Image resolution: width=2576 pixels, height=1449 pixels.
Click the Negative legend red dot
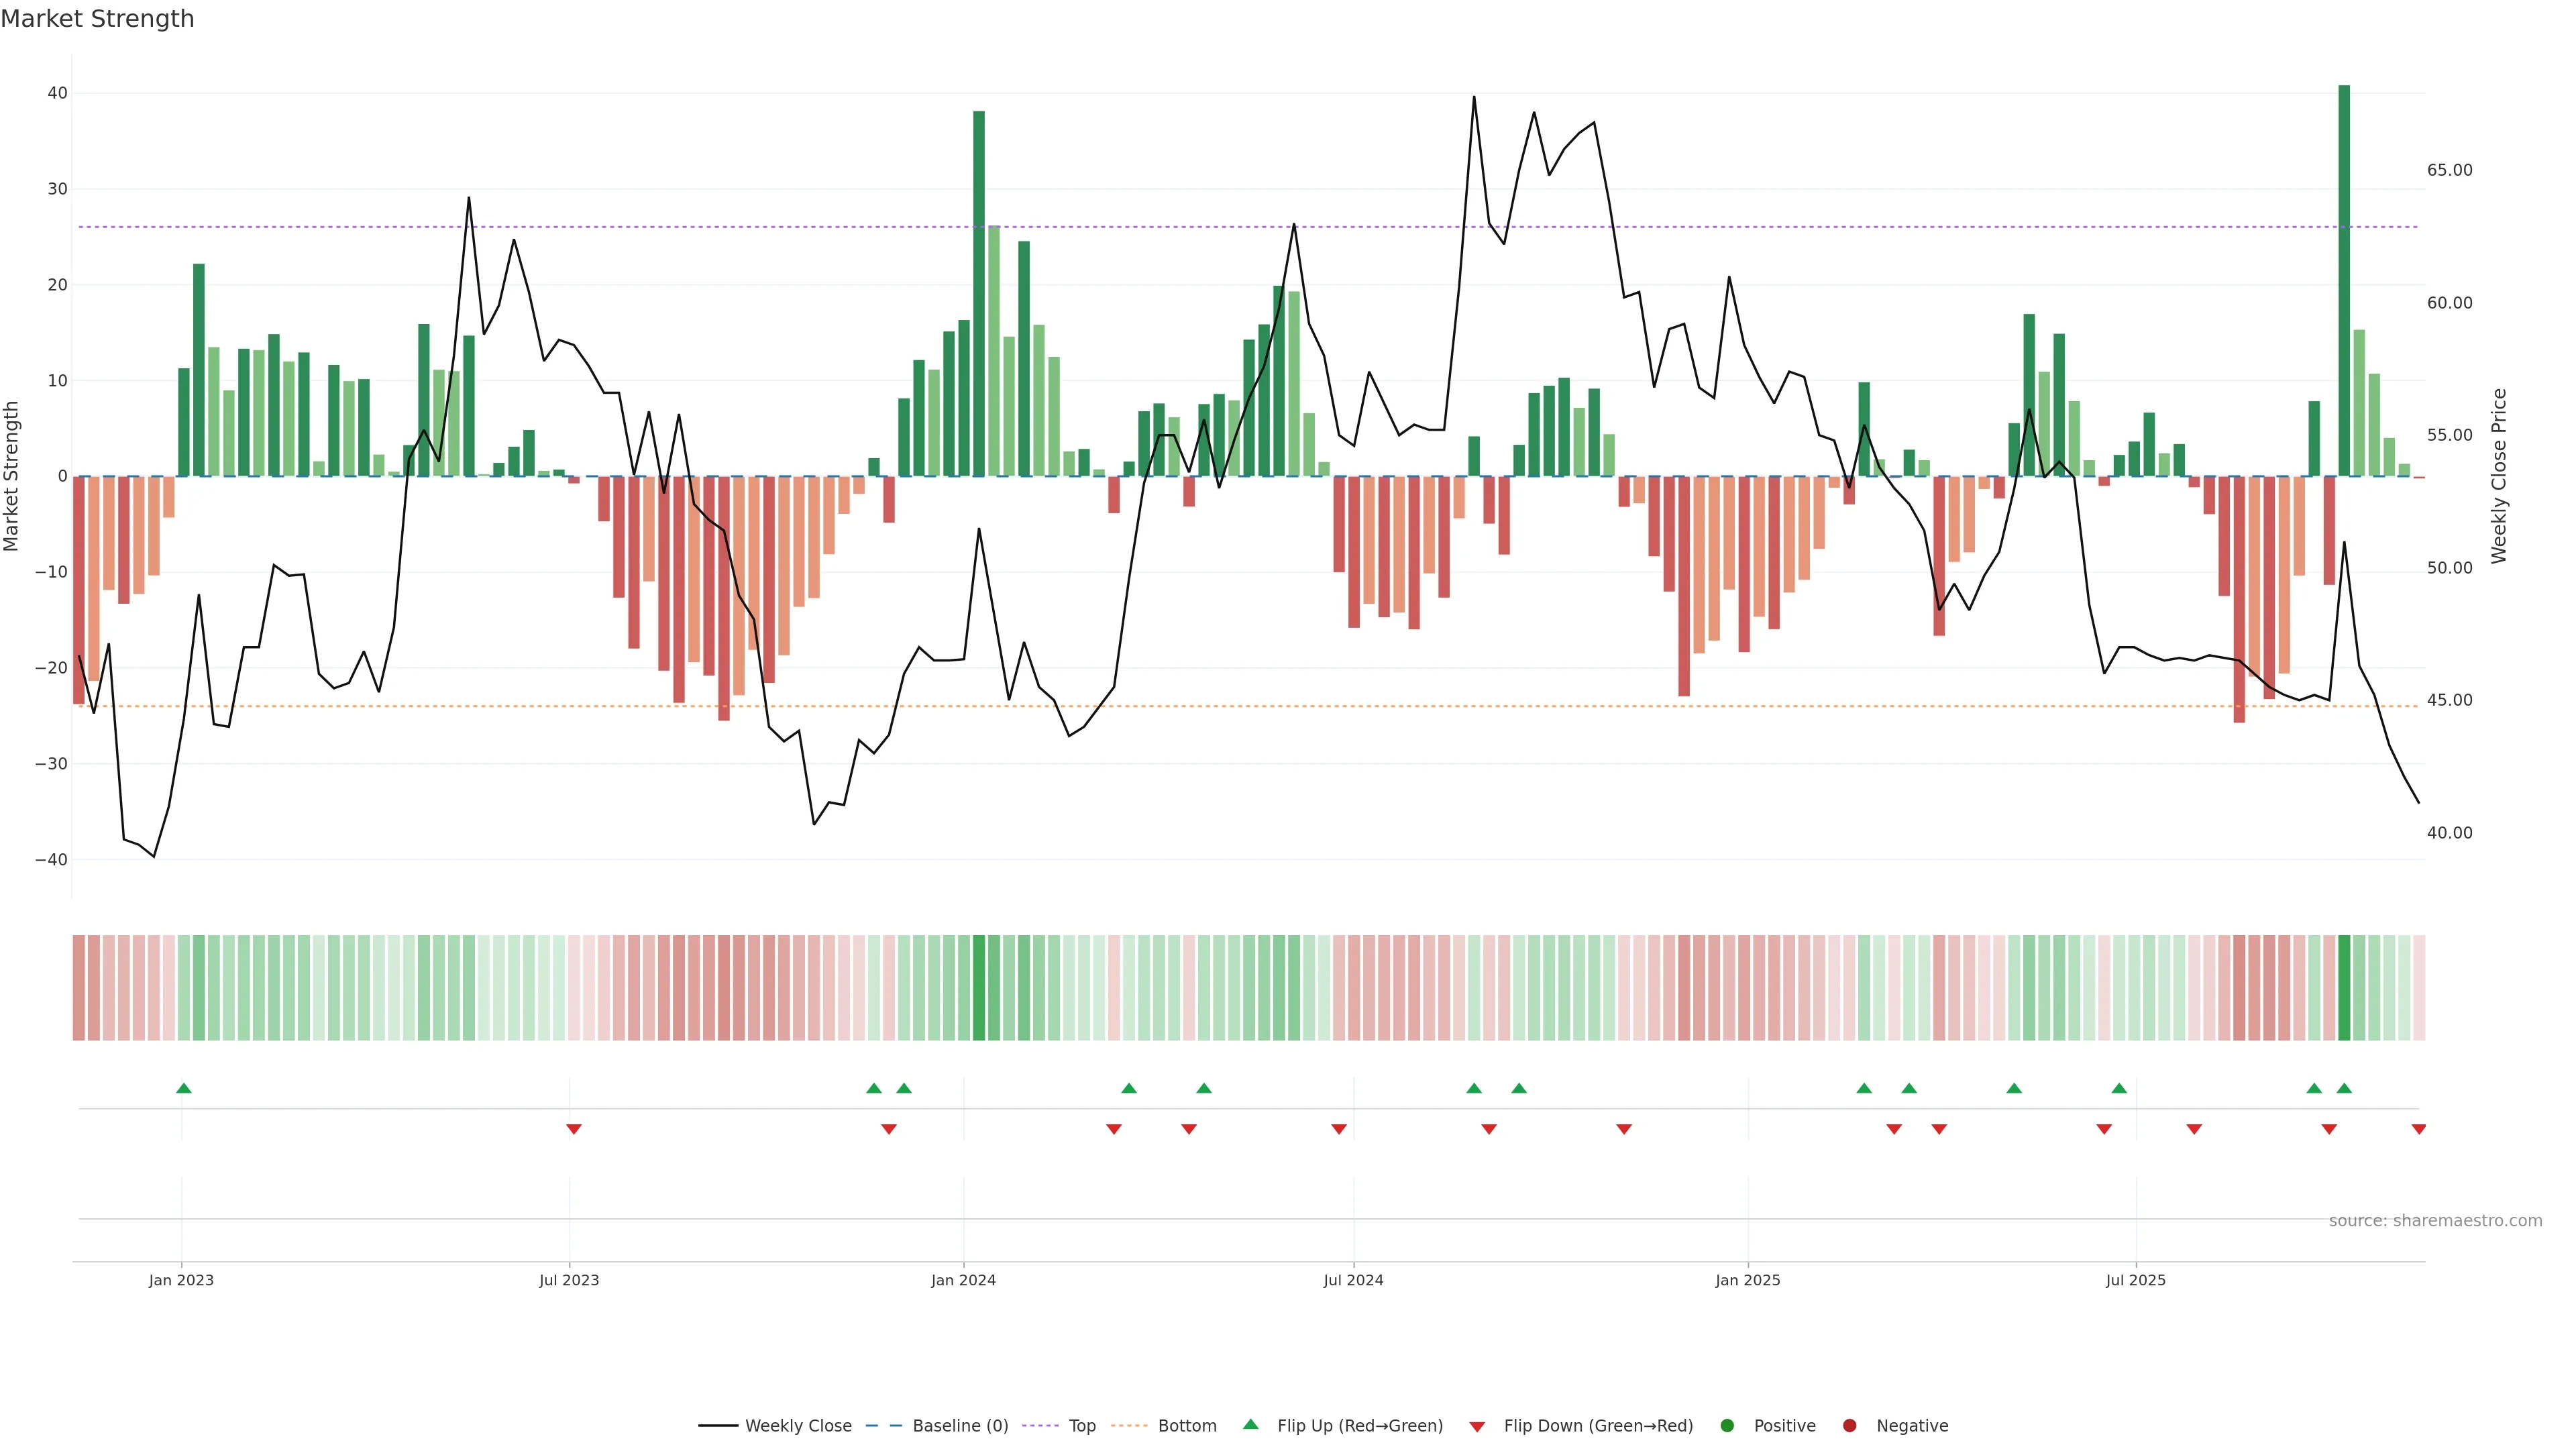(x=1849, y=1426)
